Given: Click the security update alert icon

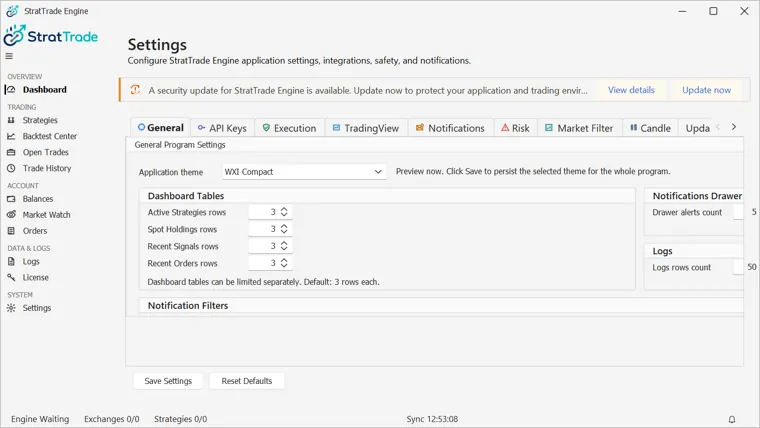Looking at the screenshot, I should pos(135,90).
